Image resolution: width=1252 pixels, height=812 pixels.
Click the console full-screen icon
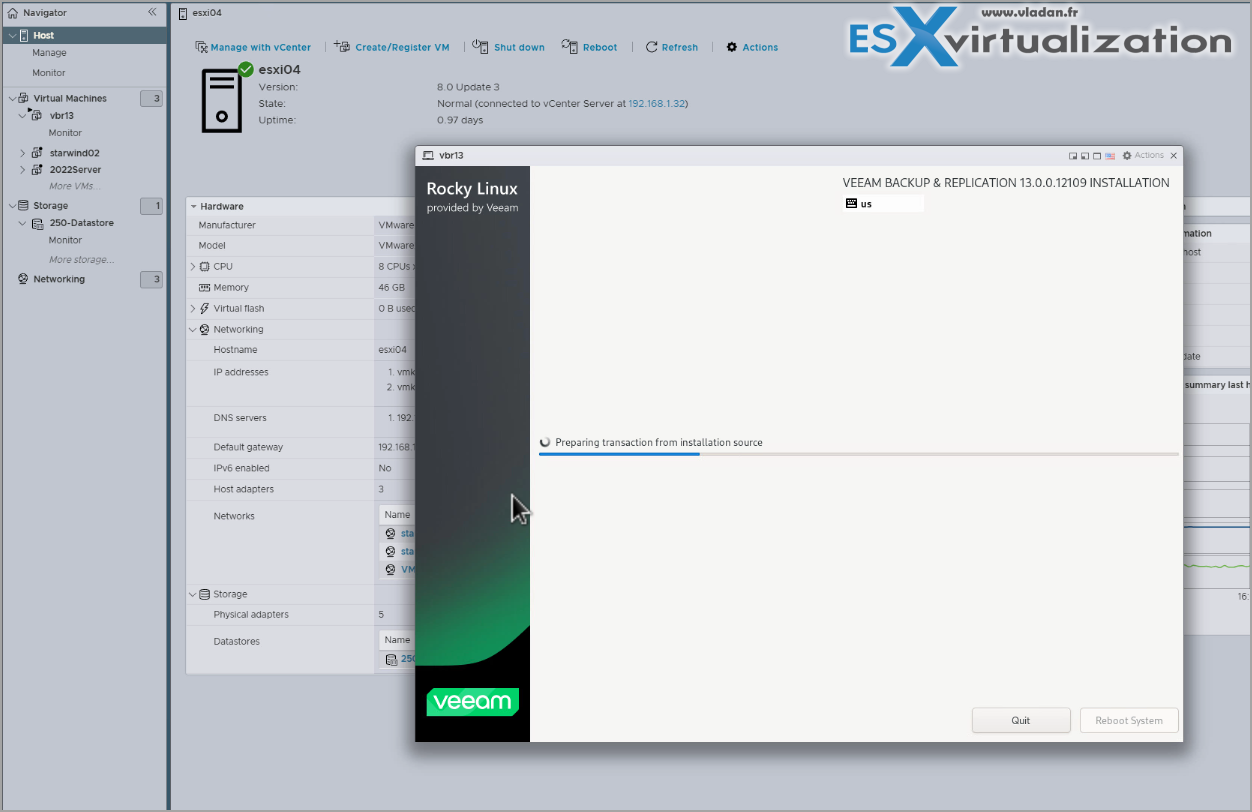(x=1097, y=156)
